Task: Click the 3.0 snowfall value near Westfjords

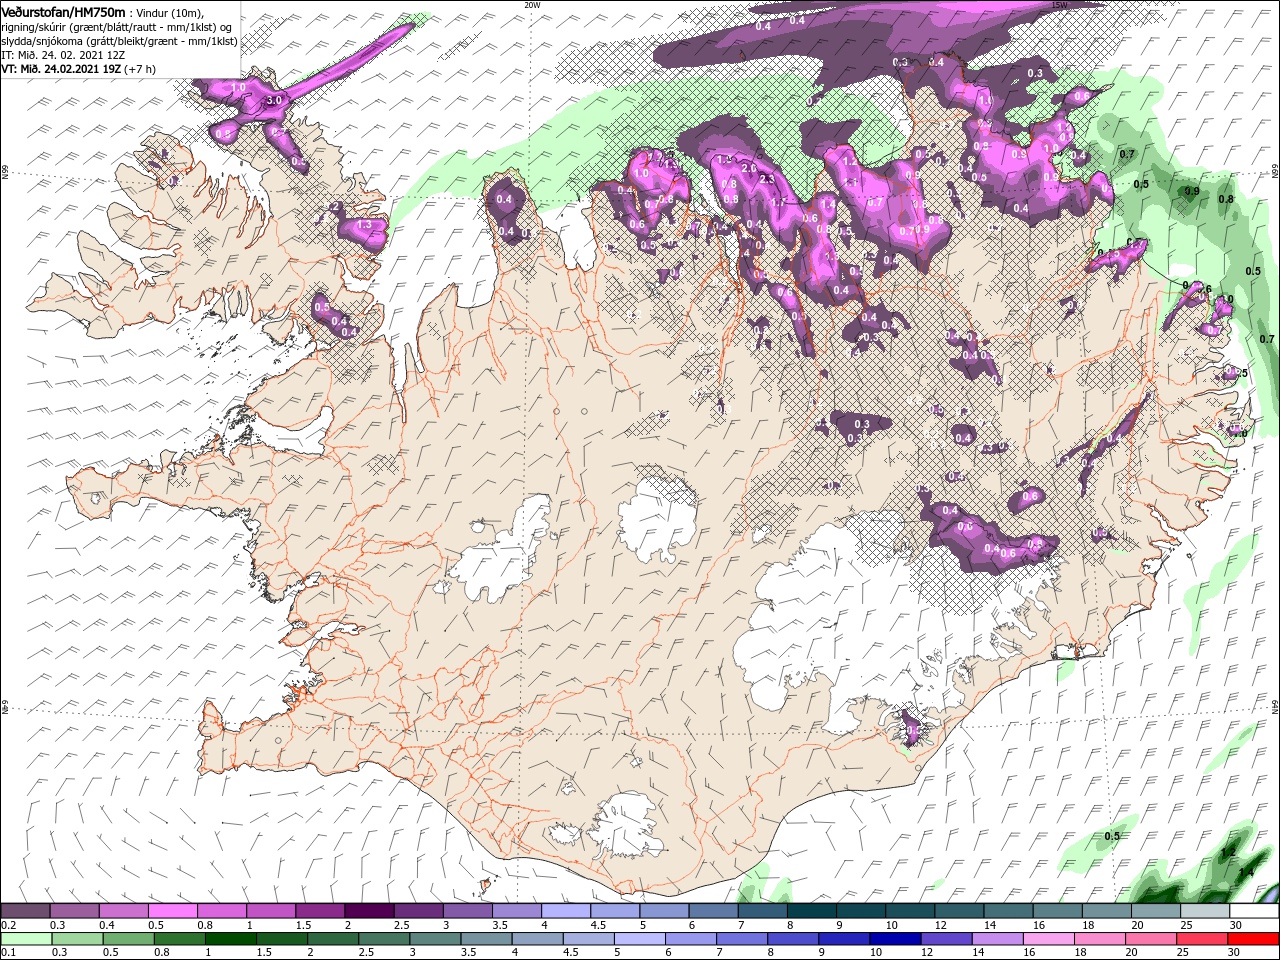Action: point(275,100)
